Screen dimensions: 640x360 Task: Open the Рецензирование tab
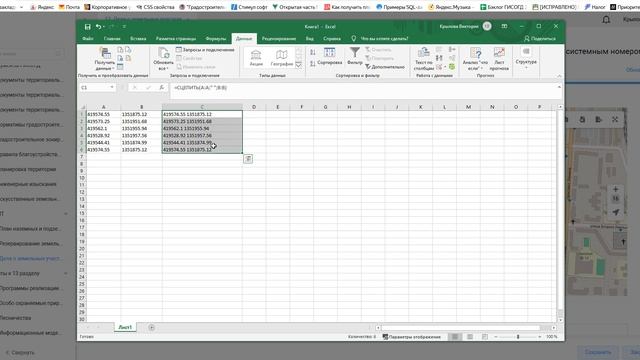279,39
